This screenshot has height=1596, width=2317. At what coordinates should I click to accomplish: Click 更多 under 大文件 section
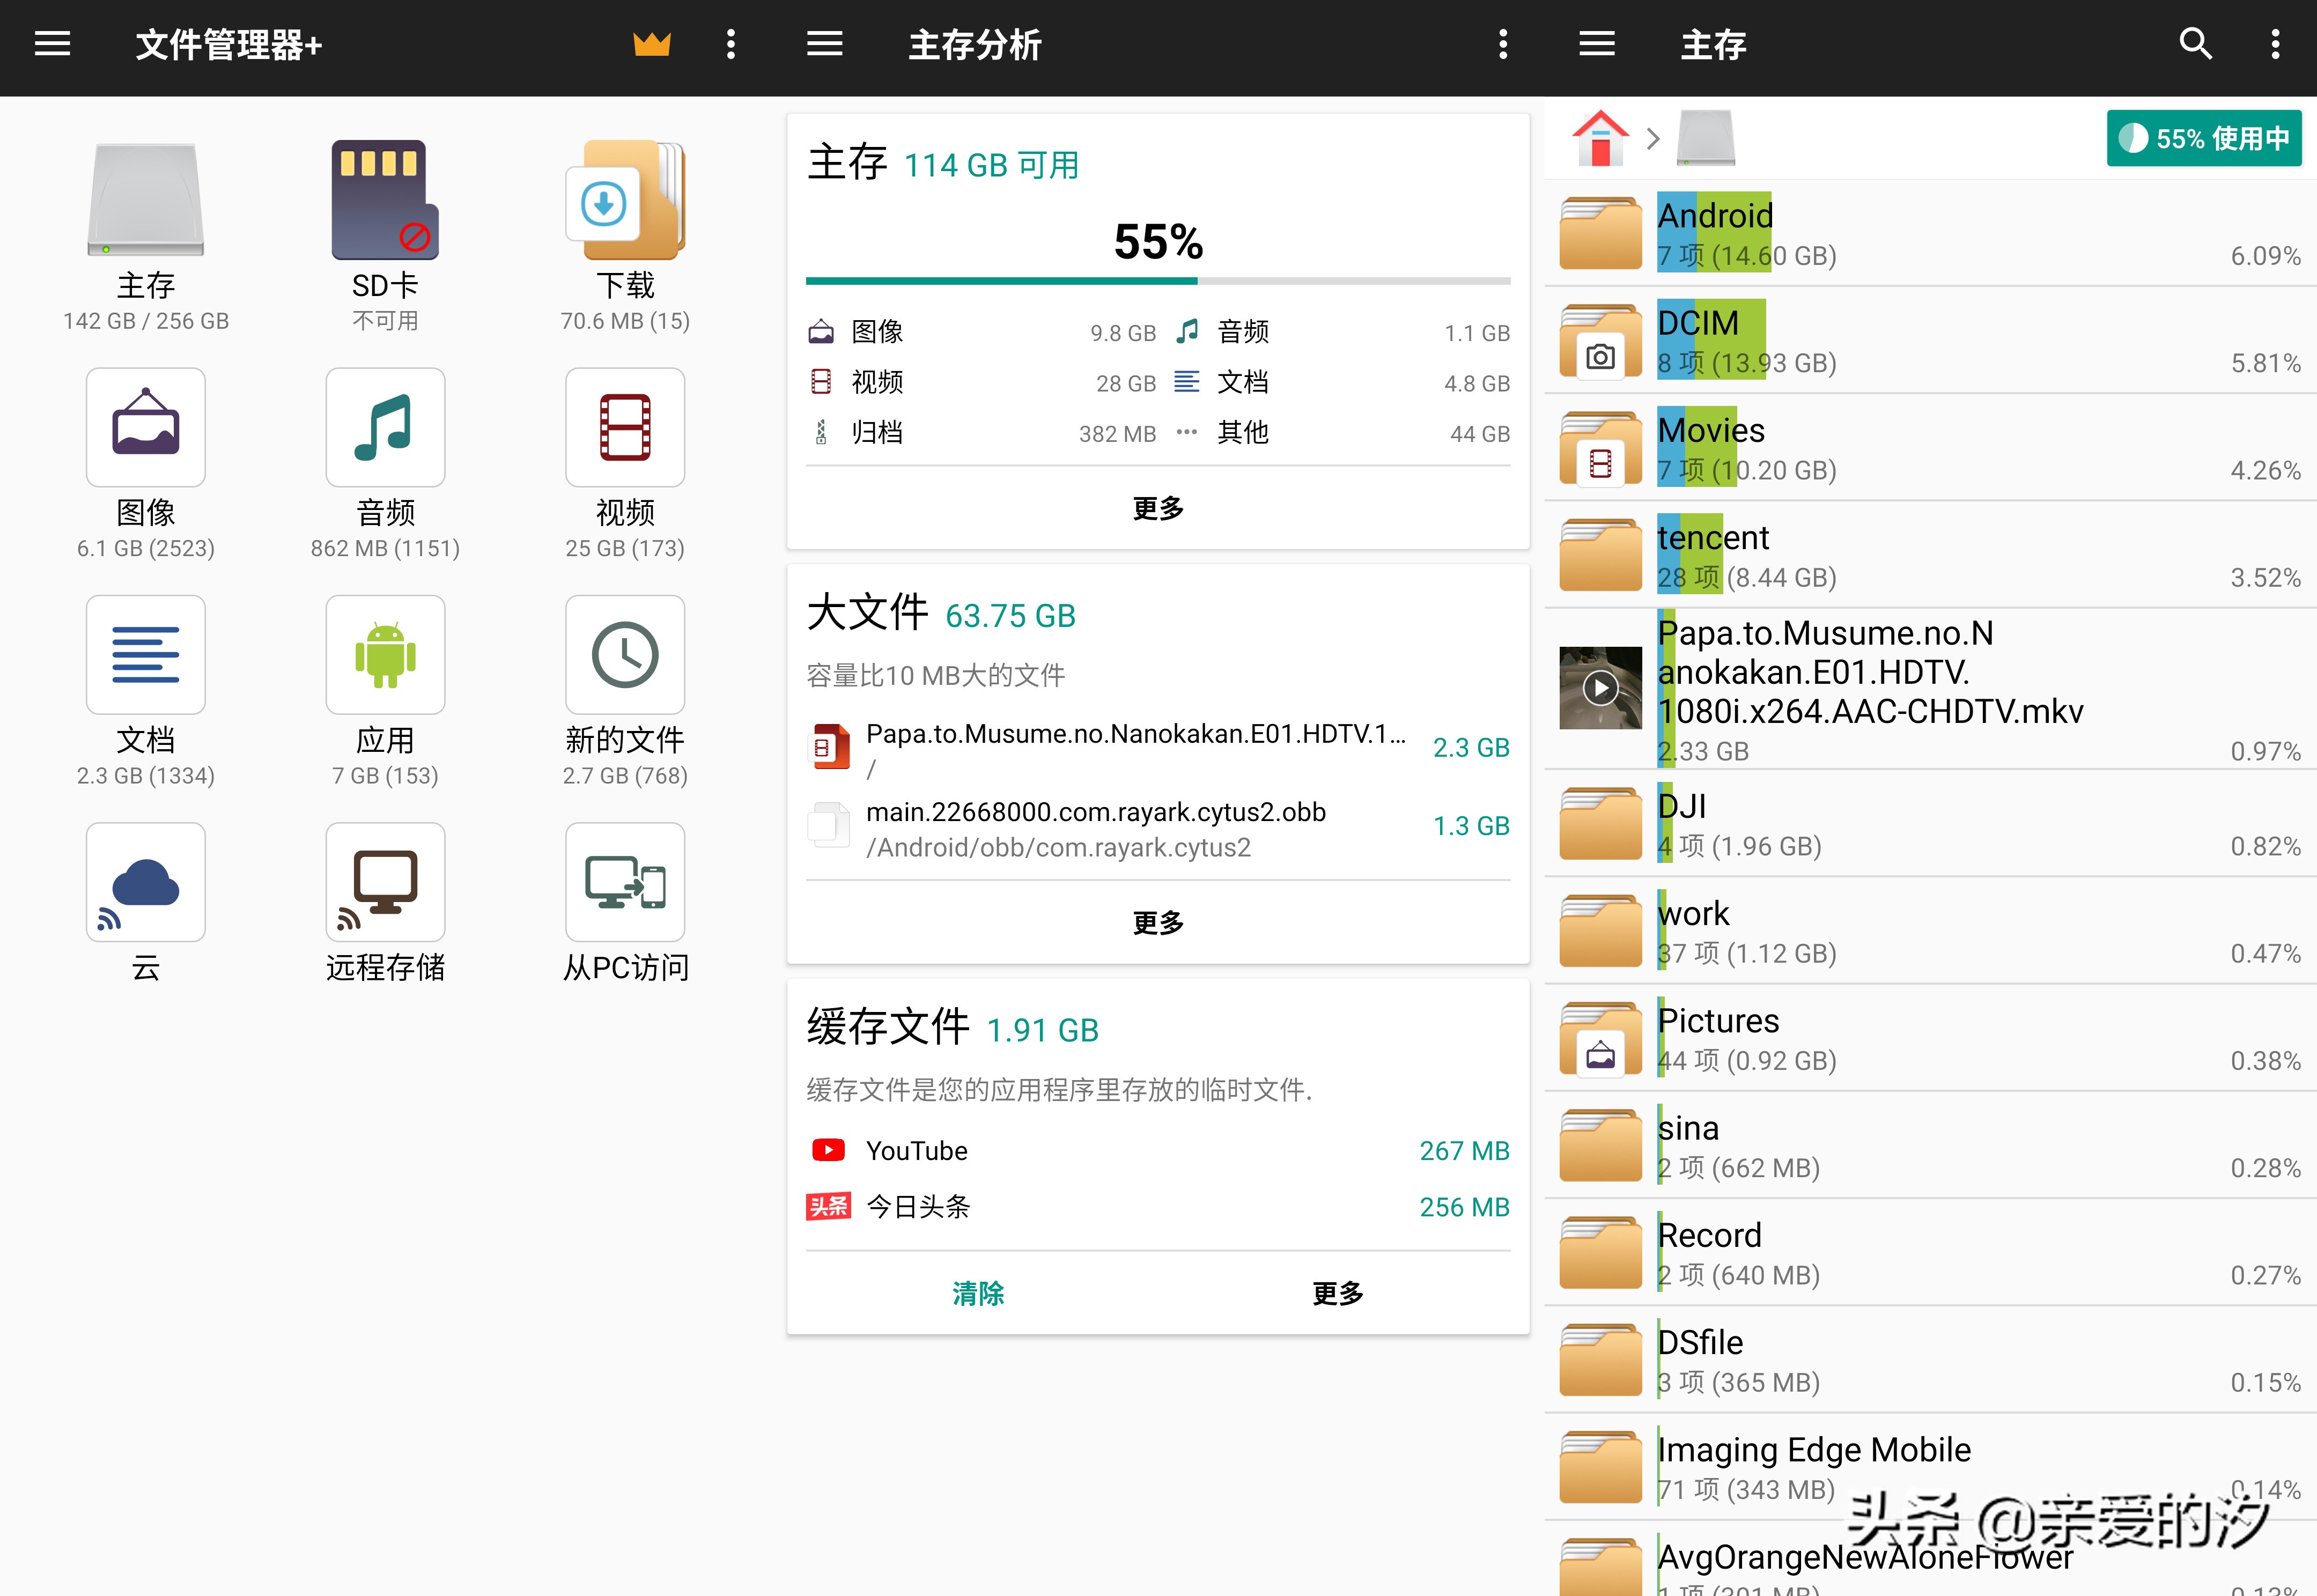click(x=1158, y=923)
